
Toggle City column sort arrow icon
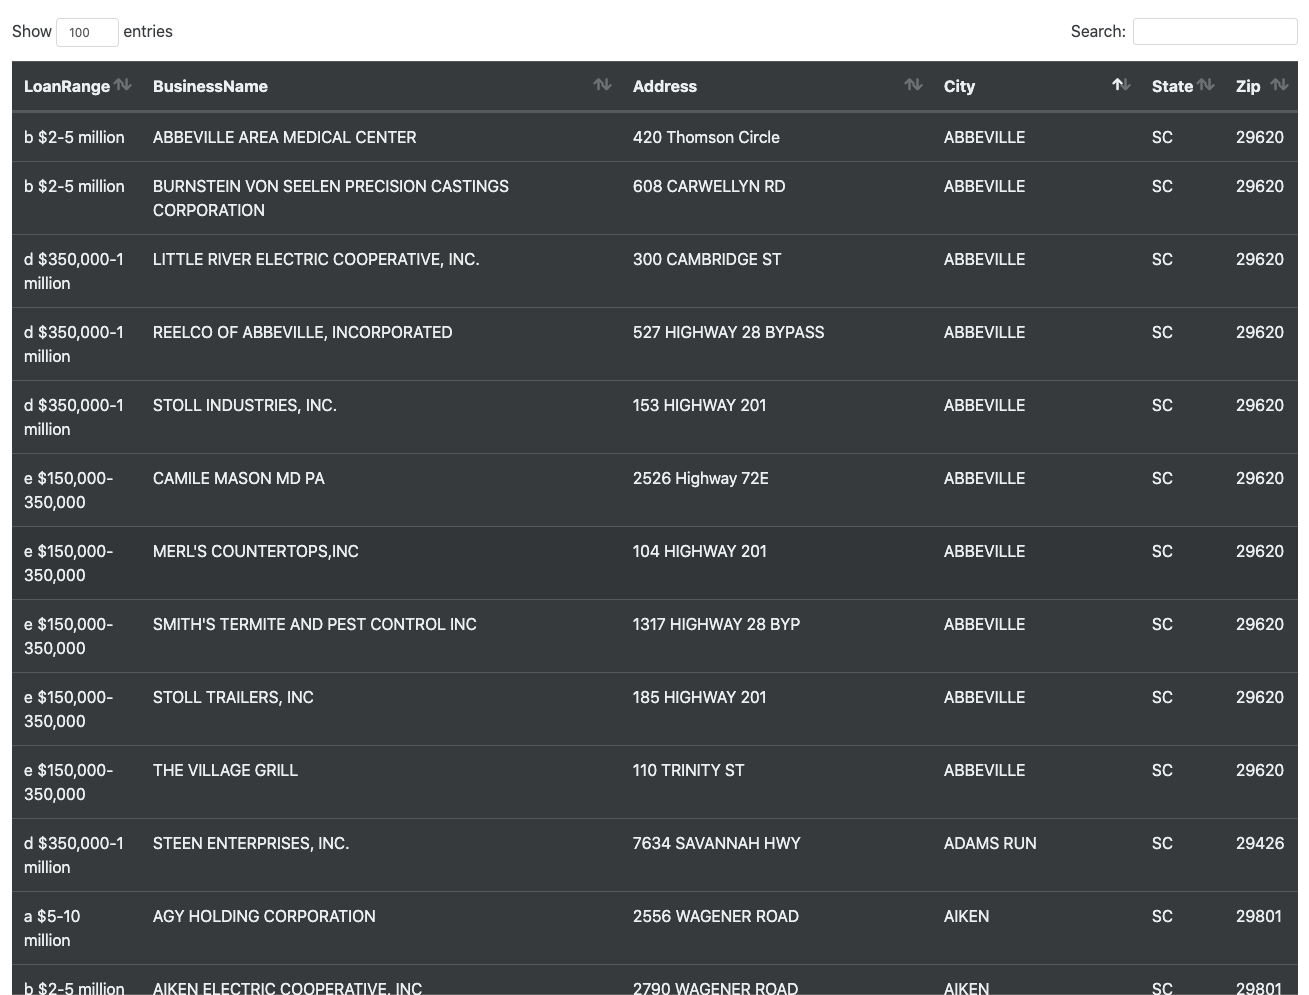click(1121, 85)
